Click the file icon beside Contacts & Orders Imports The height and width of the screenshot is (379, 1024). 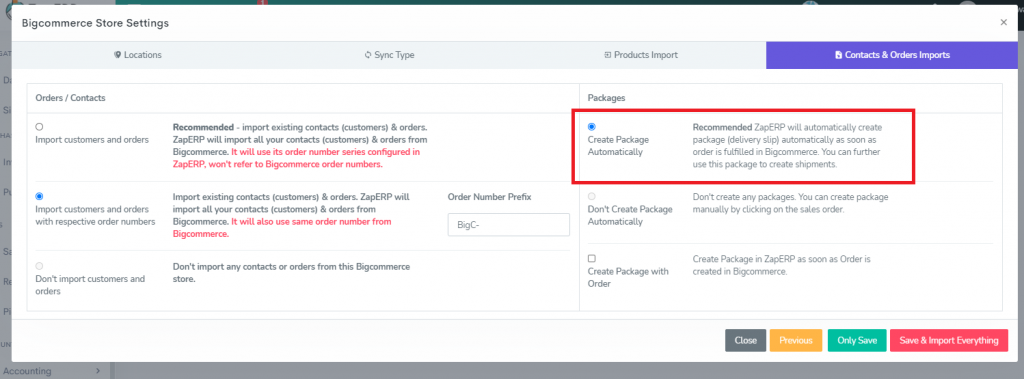[x=839, y=55]
